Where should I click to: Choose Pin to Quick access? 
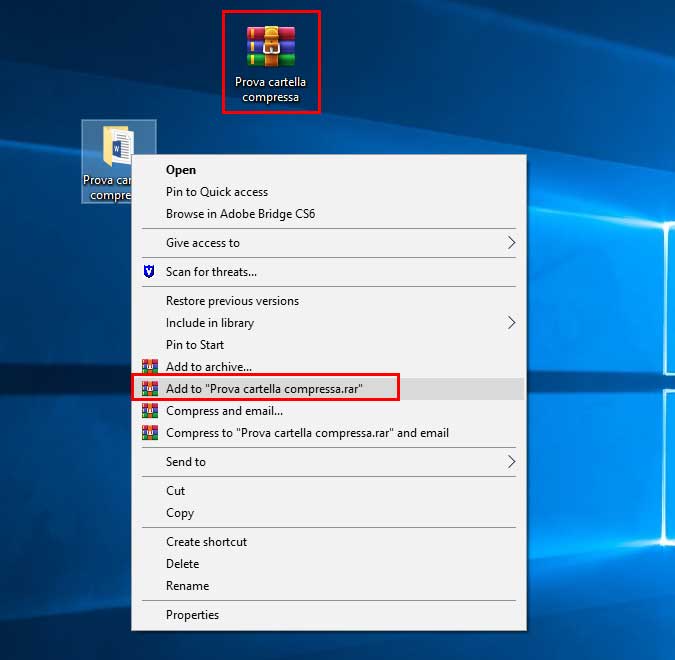click(329, 192)
